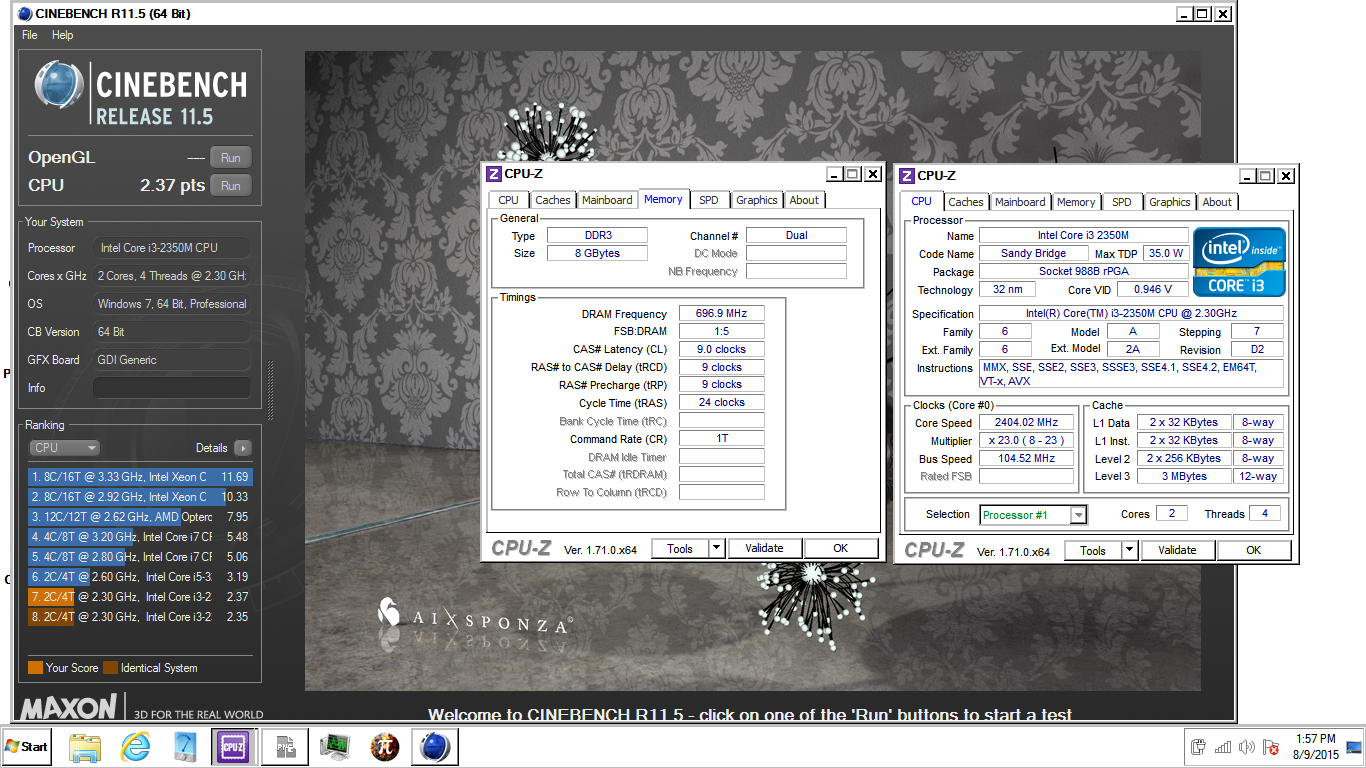
Task: Select ranking row 6 Intel Core i5 3.19
Action: point(140,577)
